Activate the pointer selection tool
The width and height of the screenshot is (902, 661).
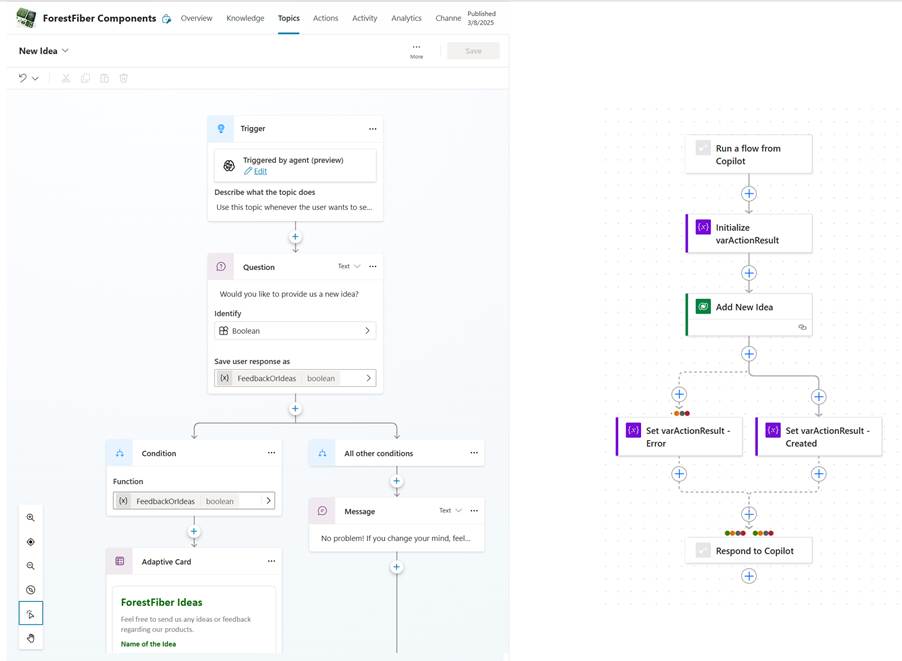click(31, 614)
